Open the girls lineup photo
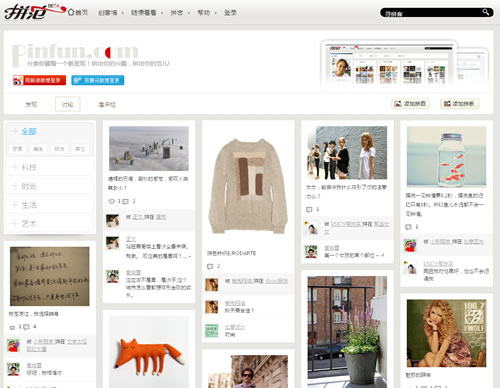Screen dimensions: 500x388 click(x=347, y=153)
